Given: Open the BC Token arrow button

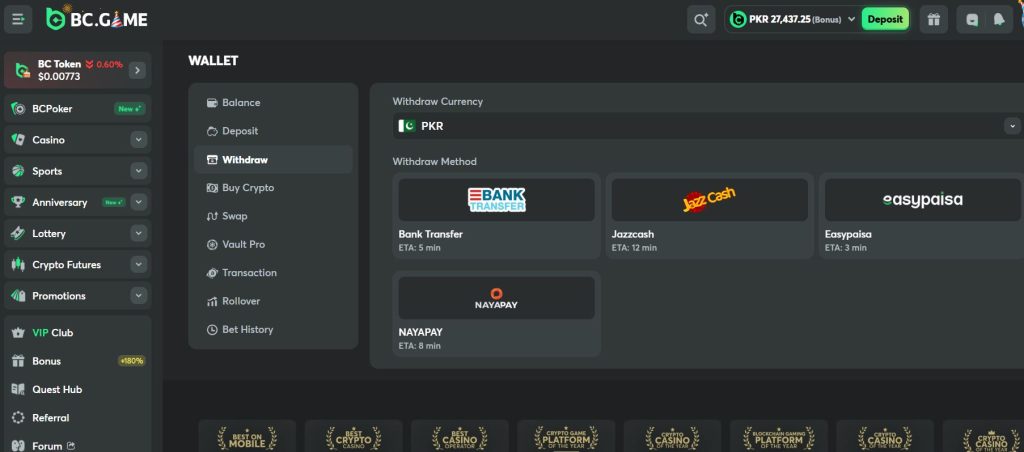Looking at the screenshot, I should click(137, 70).
